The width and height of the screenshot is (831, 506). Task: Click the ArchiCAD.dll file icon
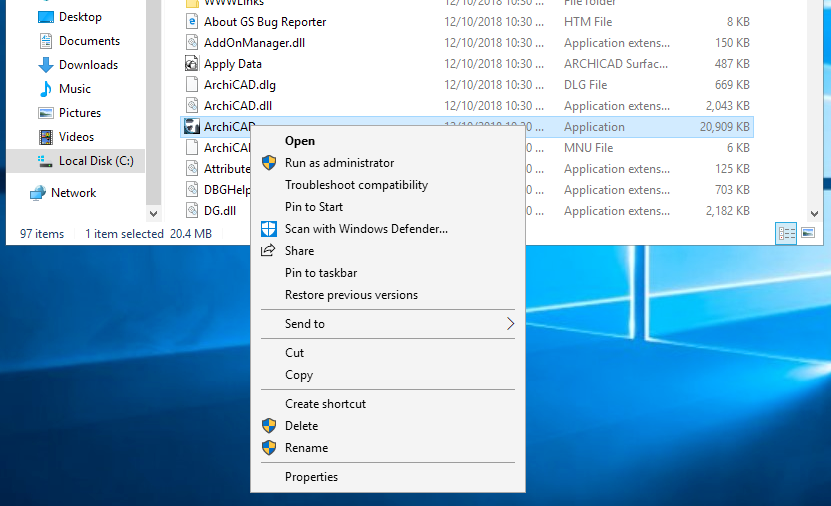[192, 106]
